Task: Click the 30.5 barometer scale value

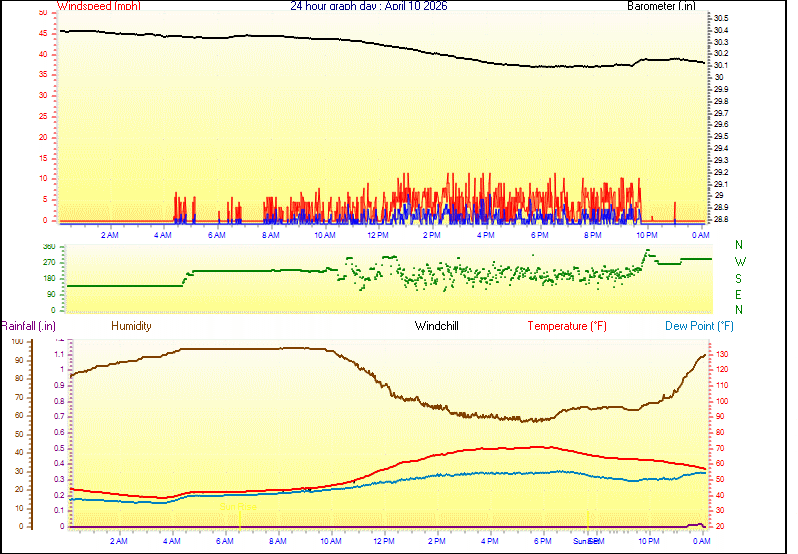Action: pyautogui.click(x=720, y=19)
